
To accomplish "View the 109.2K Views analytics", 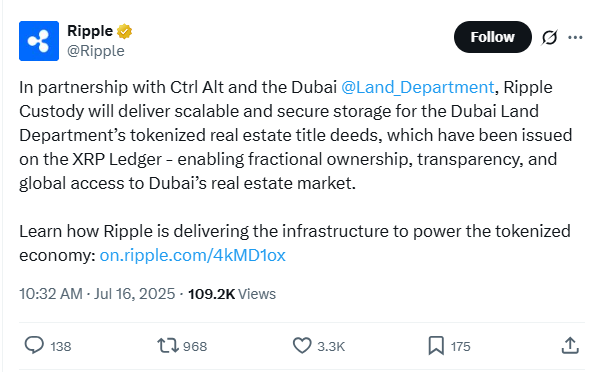I will (x=232, y=294).
